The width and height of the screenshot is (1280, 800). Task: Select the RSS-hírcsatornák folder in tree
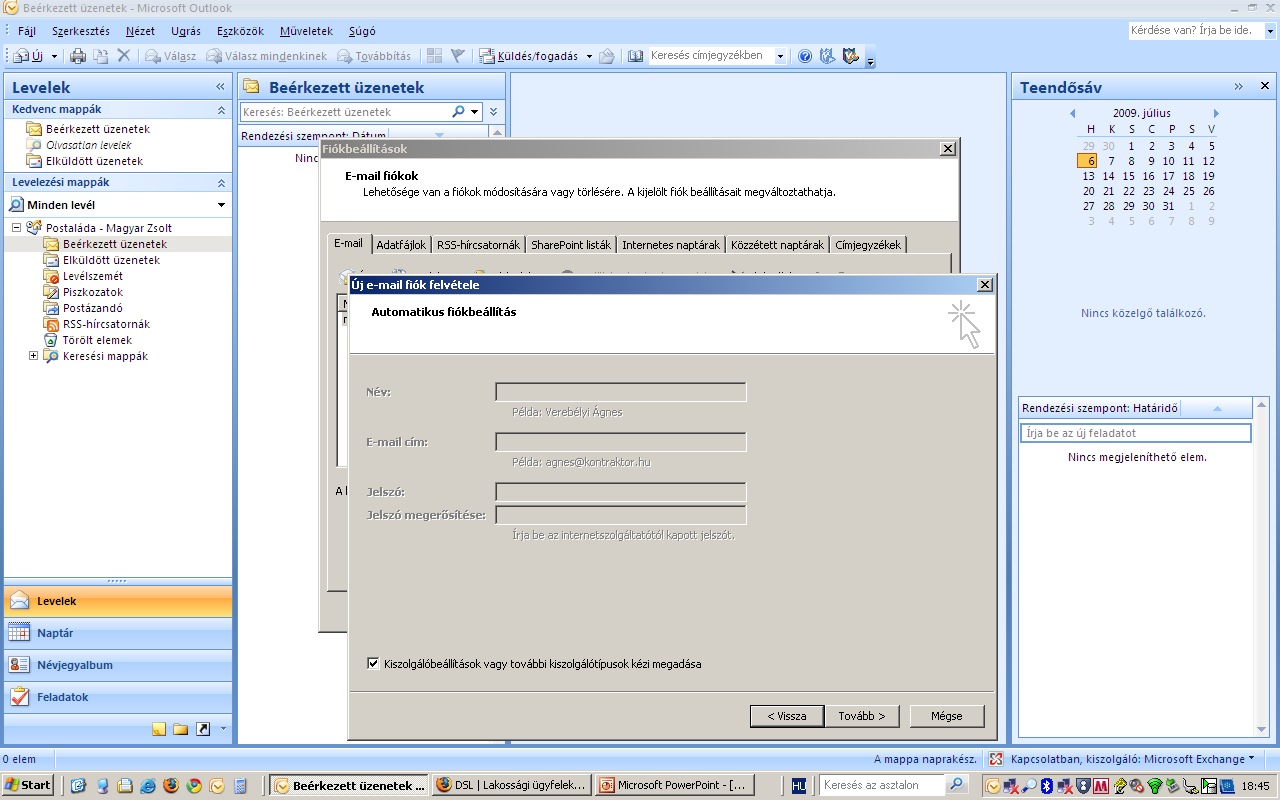pos(106,324)
